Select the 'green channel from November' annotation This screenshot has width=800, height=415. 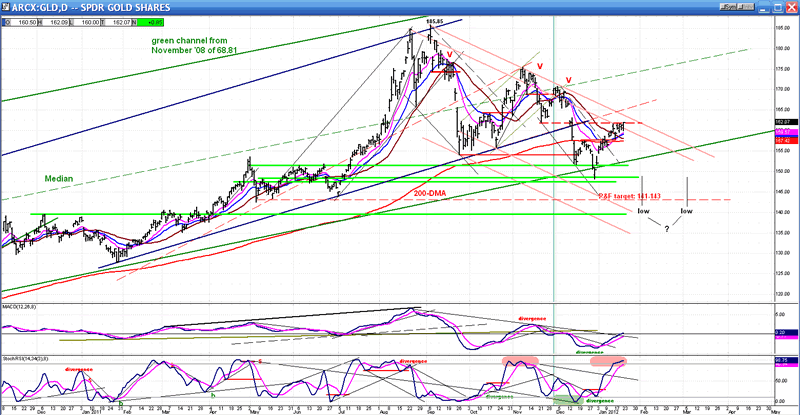192,46
